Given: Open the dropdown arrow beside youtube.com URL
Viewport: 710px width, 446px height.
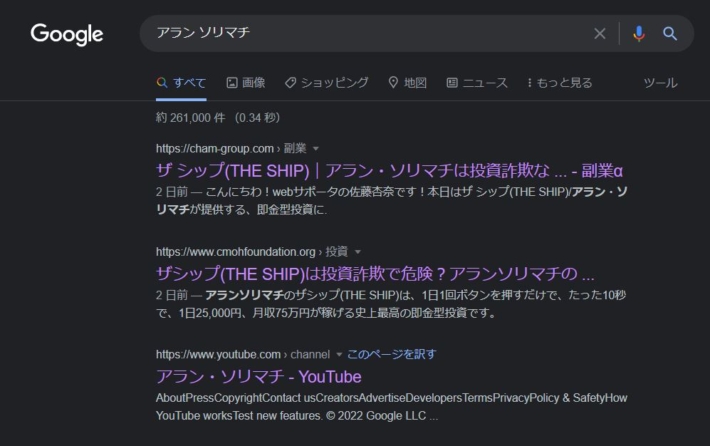Looking at the screenshot, I should coord(339,355).
